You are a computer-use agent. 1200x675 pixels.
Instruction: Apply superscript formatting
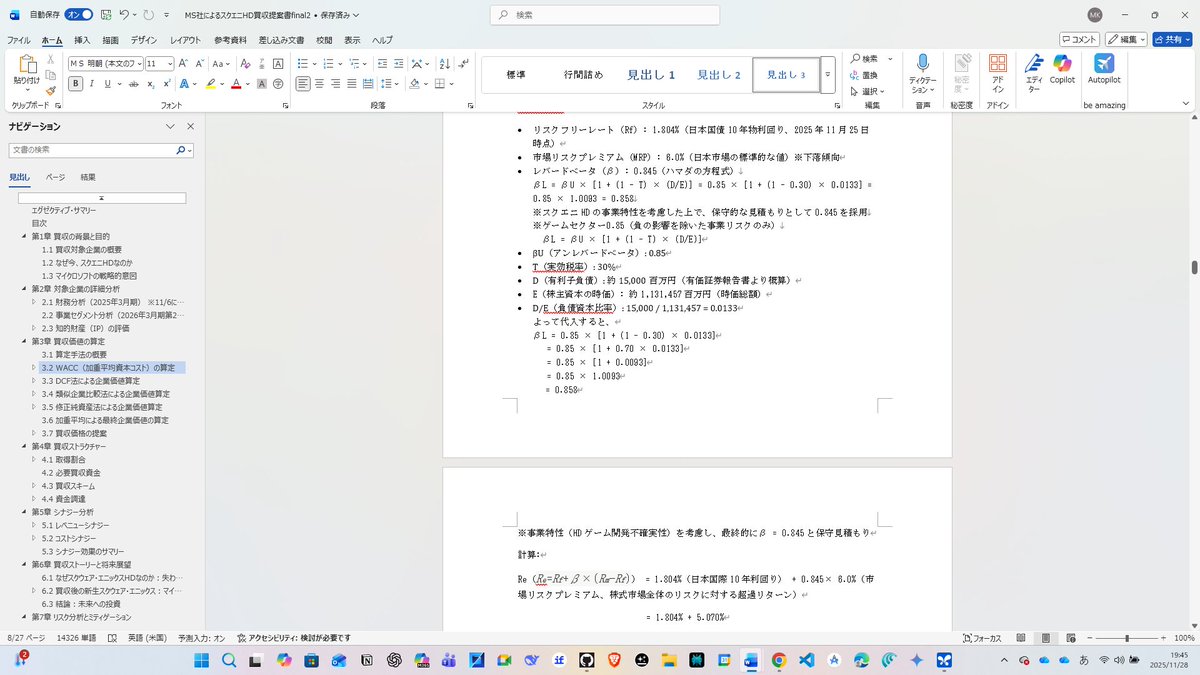168,84
